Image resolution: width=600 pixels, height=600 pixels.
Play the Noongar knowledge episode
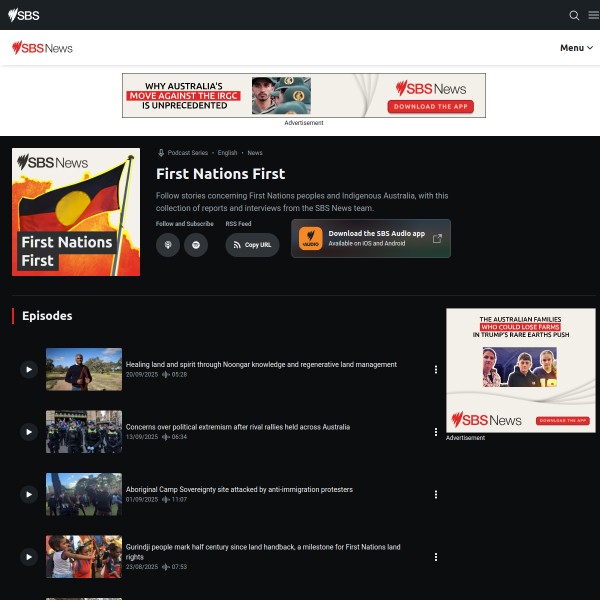[x=28, y=370]
